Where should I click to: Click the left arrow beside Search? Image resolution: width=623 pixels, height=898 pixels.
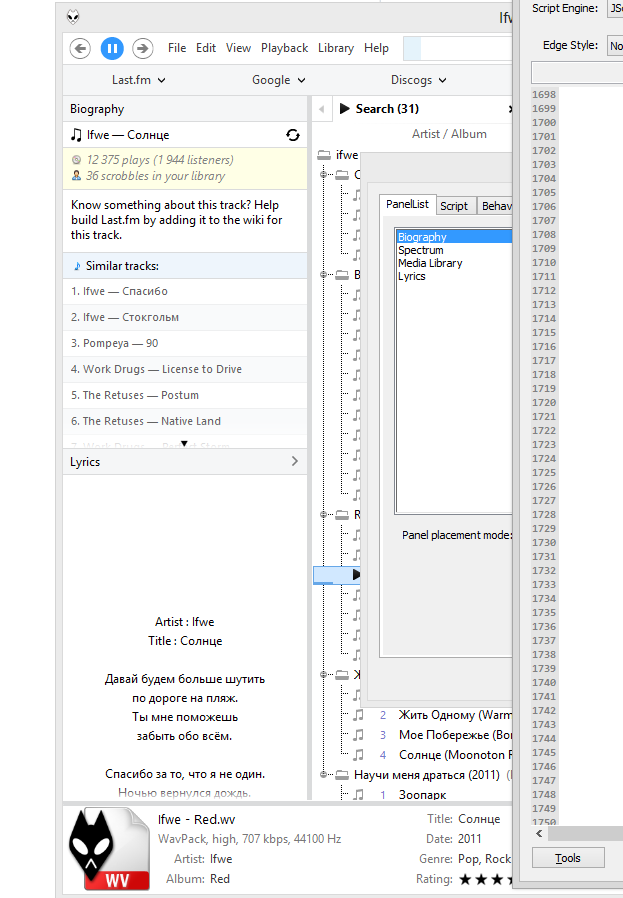pos(322,109)
